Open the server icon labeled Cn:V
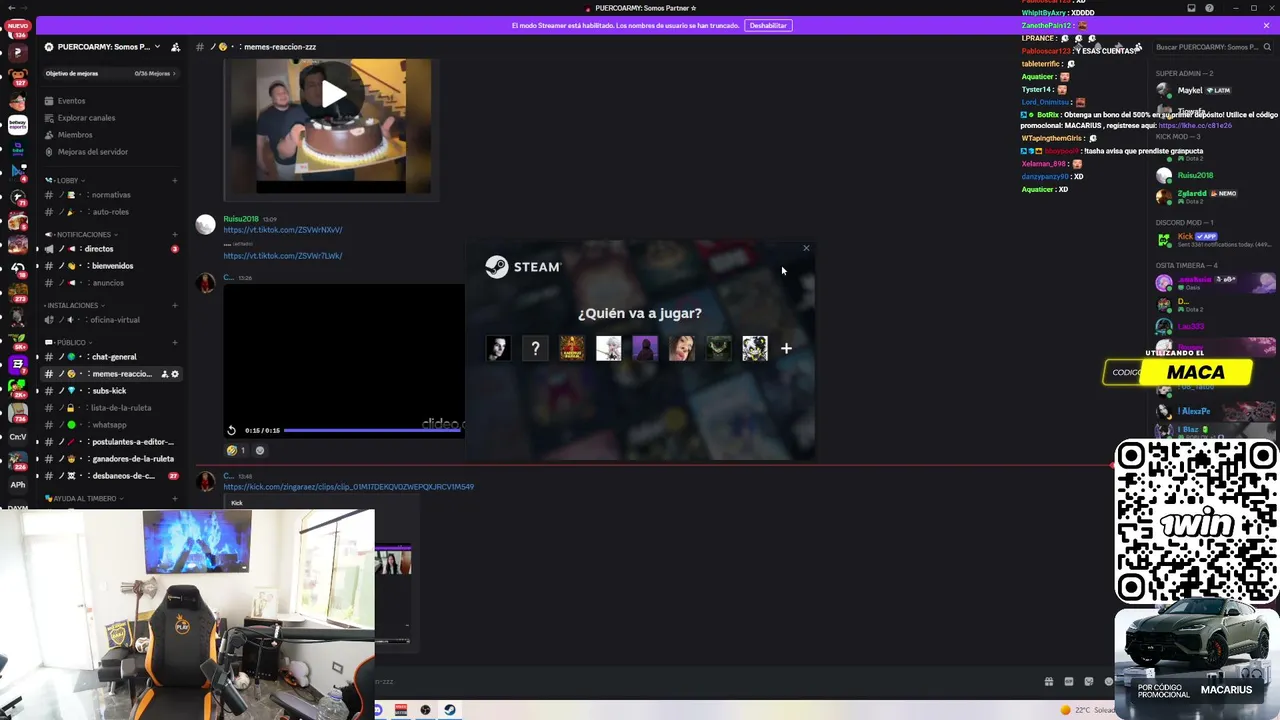 [x=17, y=437]
